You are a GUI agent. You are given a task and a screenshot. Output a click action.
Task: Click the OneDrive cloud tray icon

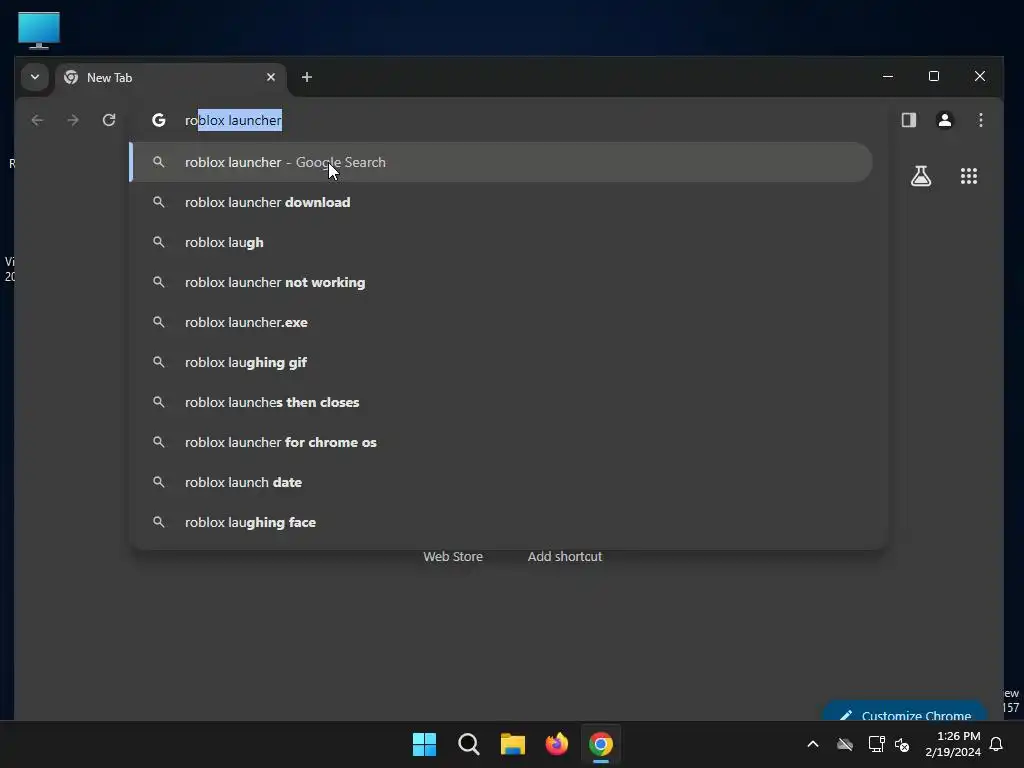pos(845,744)
